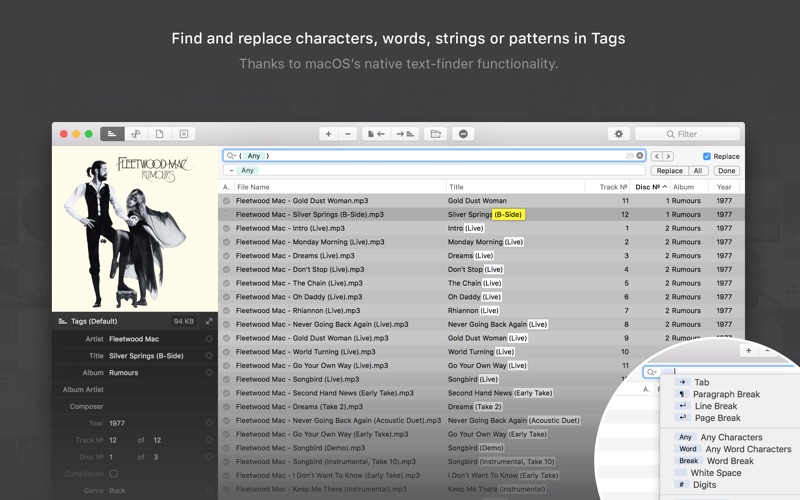Toggle check circle for Gold Dust Woman.mp3 row
Viewport: 800px width, 500px height.
coord(226,201)
